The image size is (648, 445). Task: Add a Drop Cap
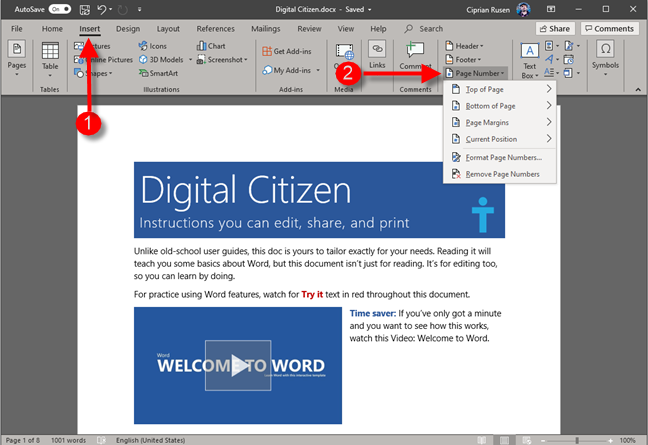pos(551,73)
